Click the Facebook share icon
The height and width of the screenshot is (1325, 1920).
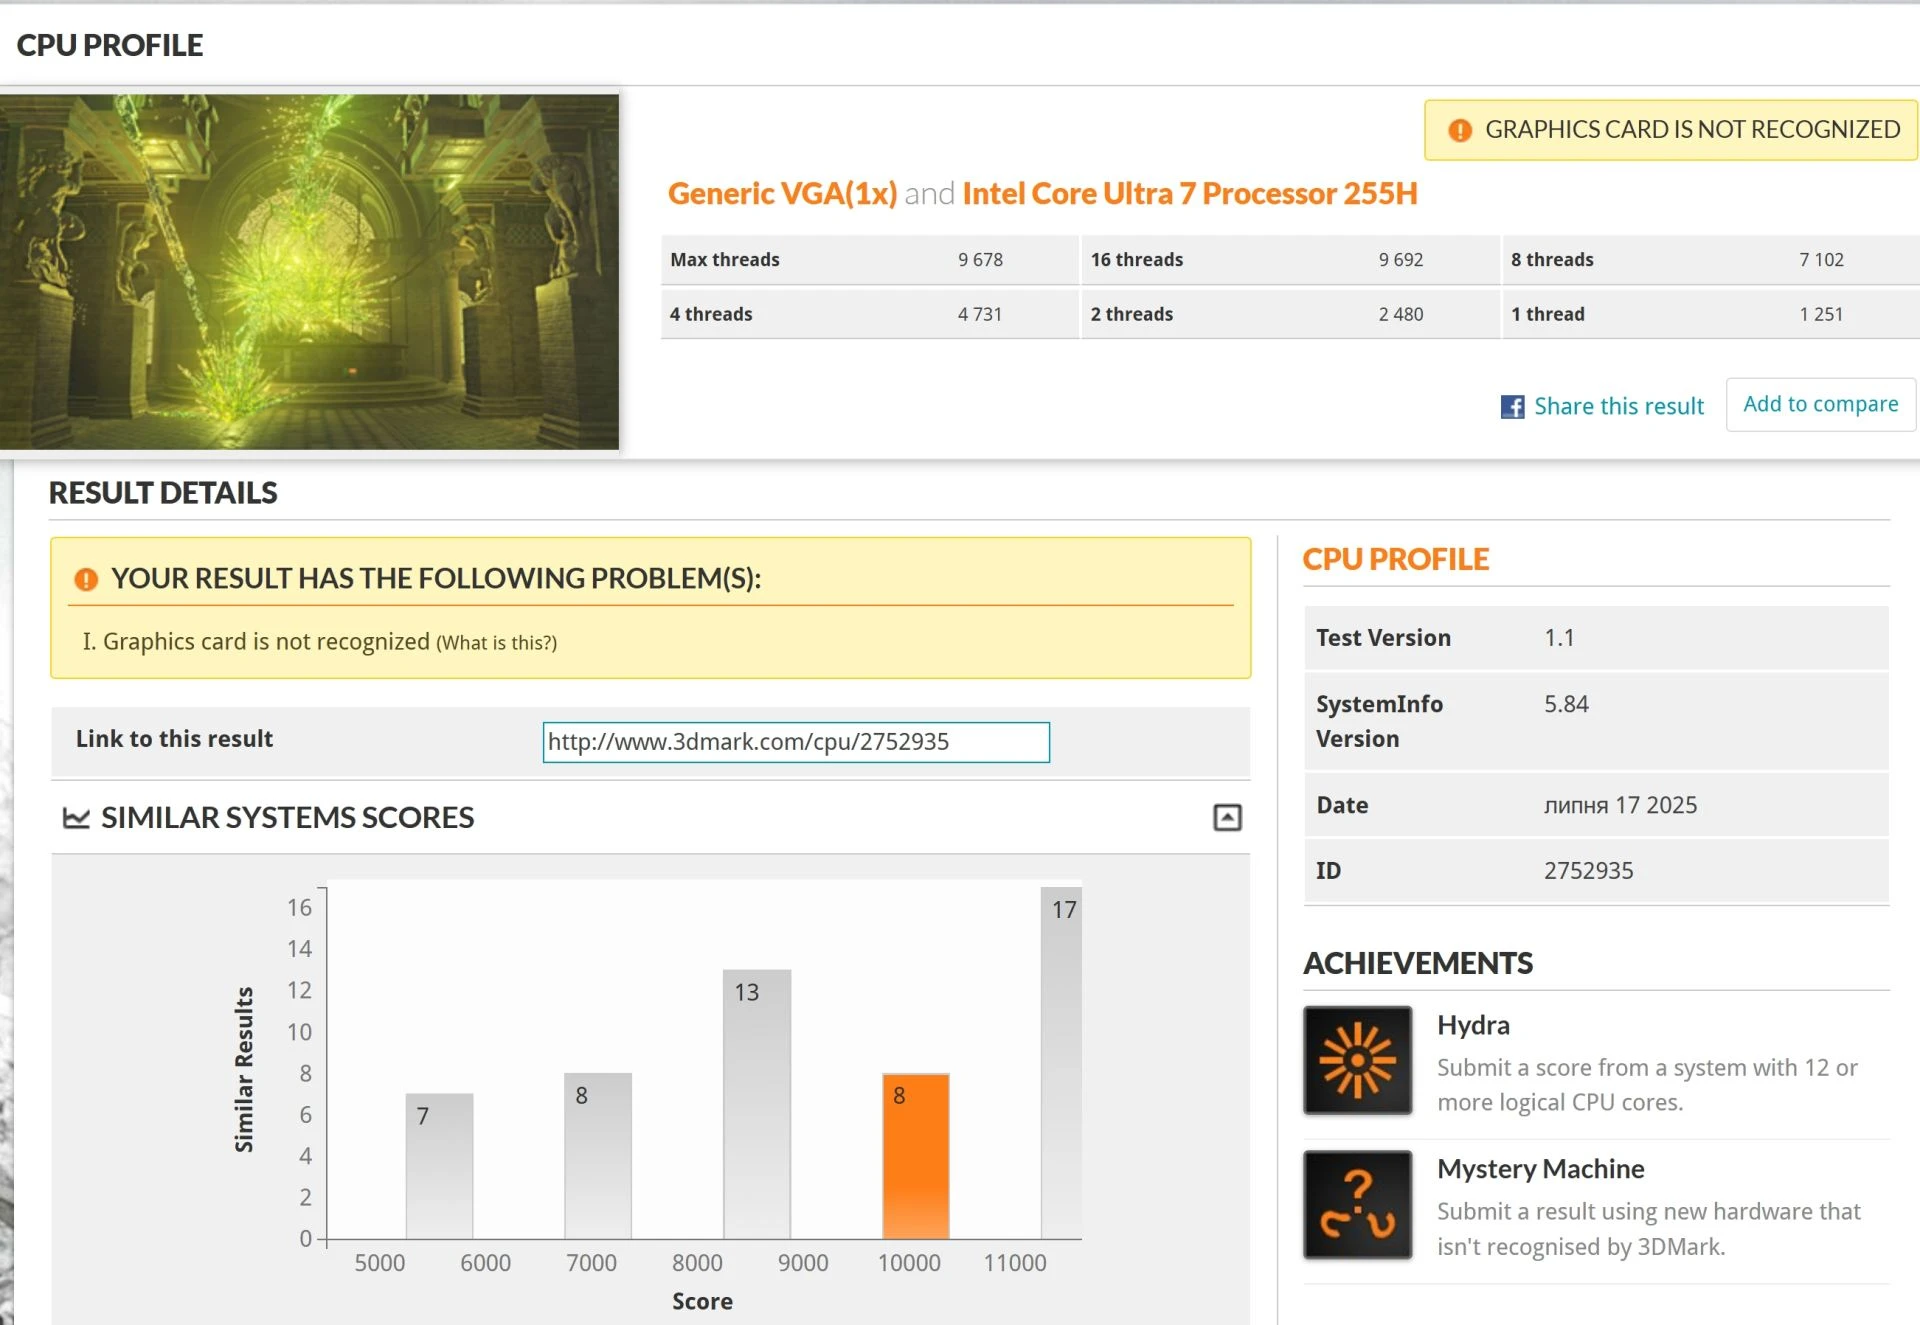click(1512, 407)
